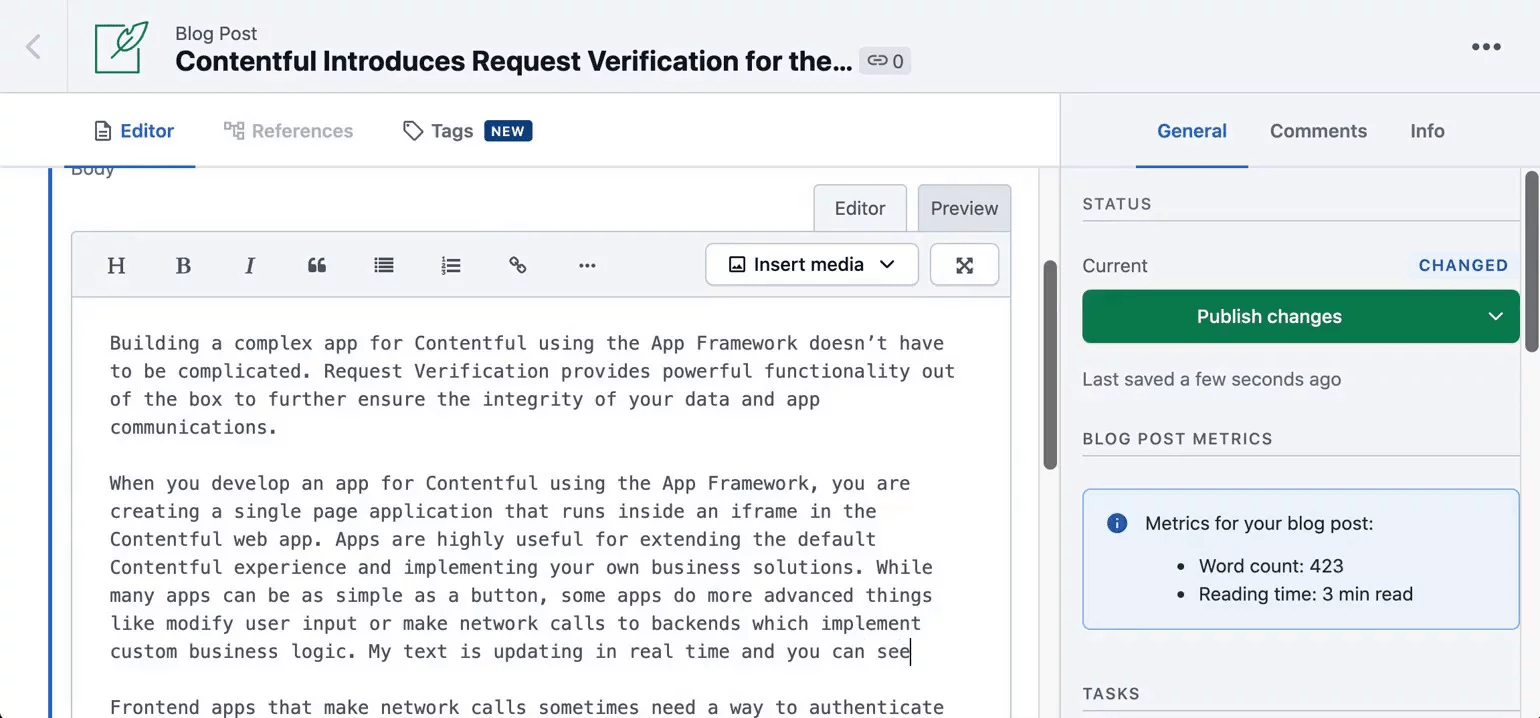The width and height of the screenshot is (1540, 718).
Task: Click into the markdown body text area
Action: (541, 507)
